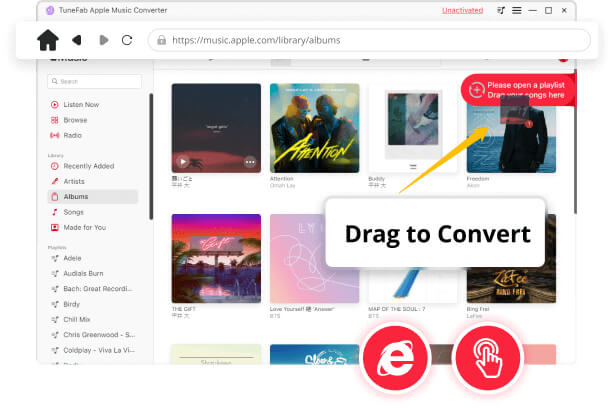
Task: Open the hamburger menu in title bar
Action: [x=516, y=11]
